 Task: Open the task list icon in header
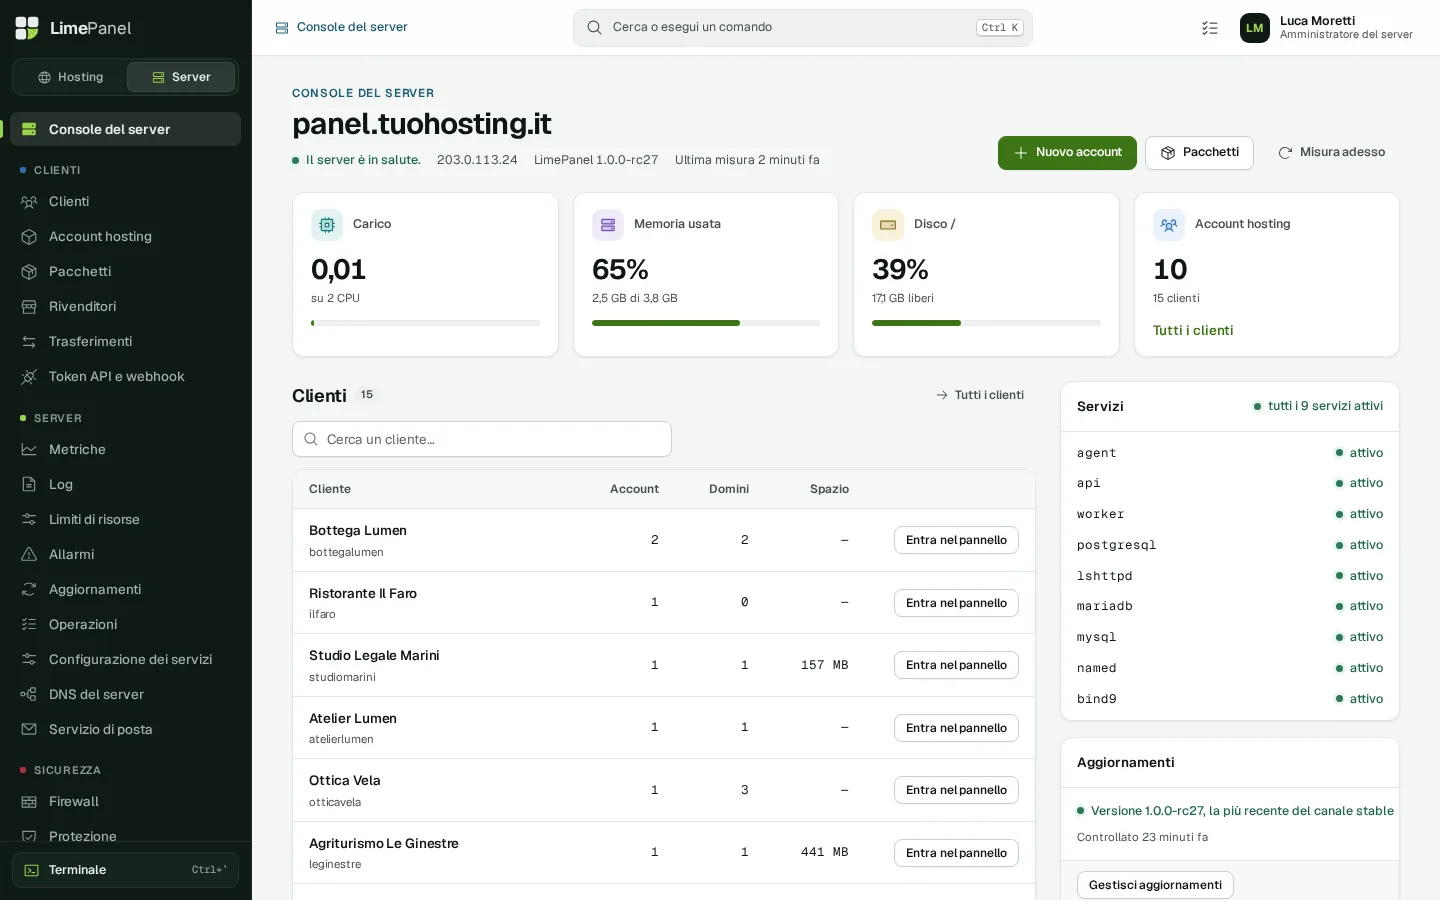[x=1210, y=28]
